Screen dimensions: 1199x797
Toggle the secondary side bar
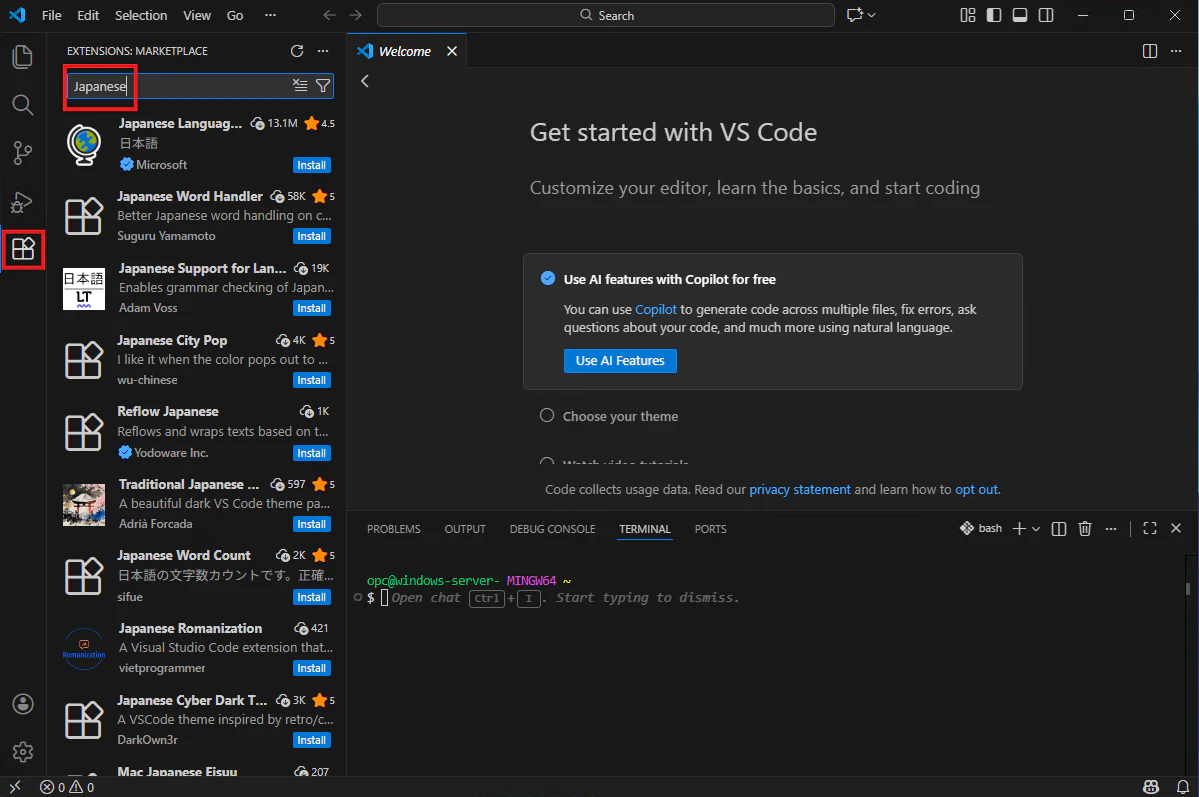1046,15
